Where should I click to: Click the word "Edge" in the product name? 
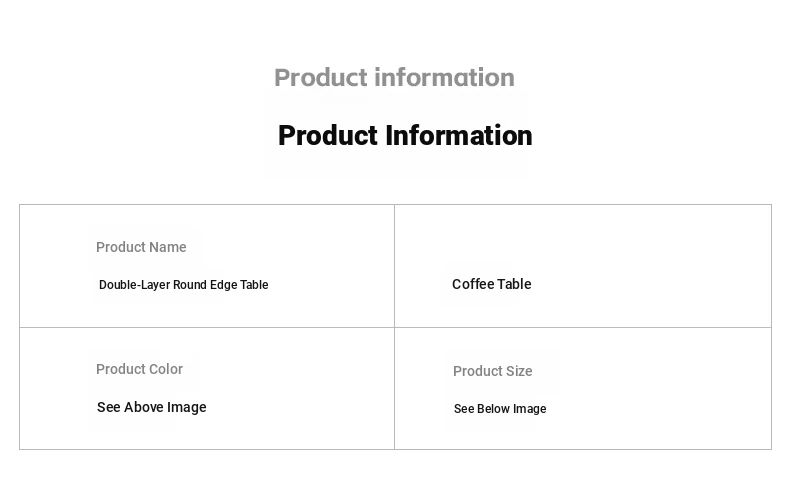(223, 285)
